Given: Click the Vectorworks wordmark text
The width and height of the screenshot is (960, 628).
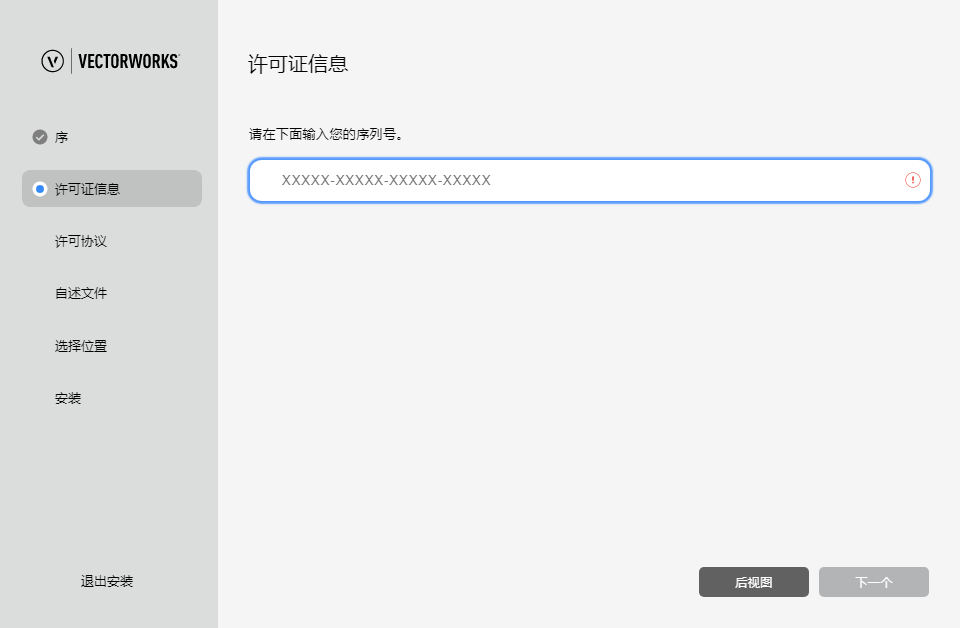Looking at the screenshot, I should click(128, 61).
